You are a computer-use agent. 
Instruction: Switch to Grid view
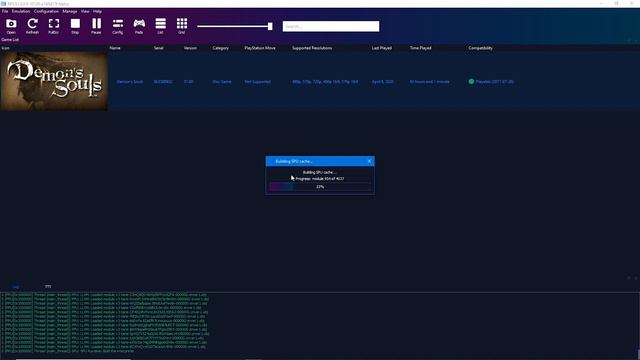(182, 26)
